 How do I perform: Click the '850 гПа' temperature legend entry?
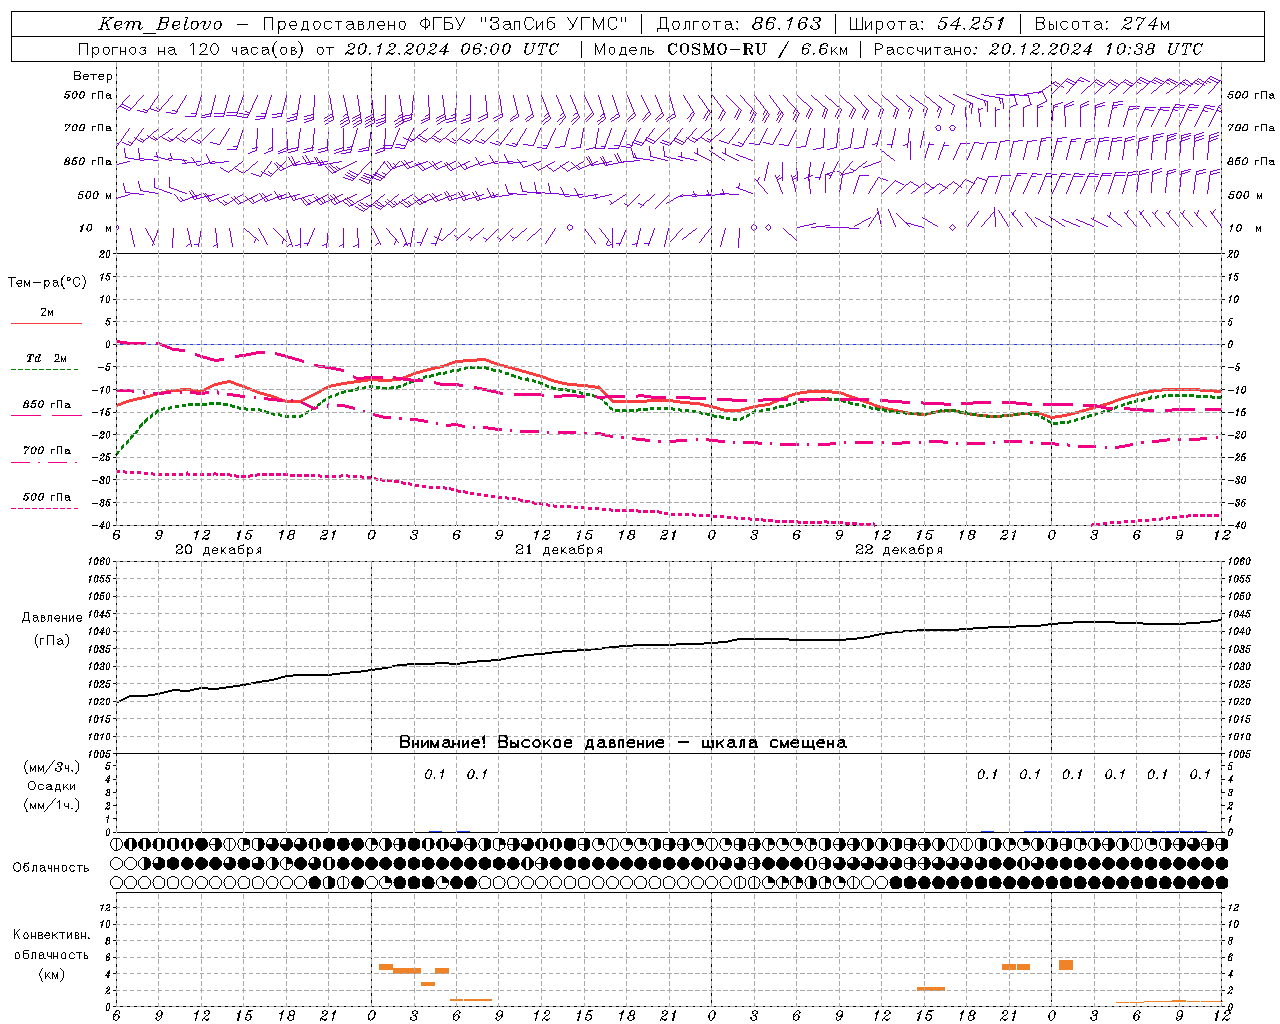[47, 405]
